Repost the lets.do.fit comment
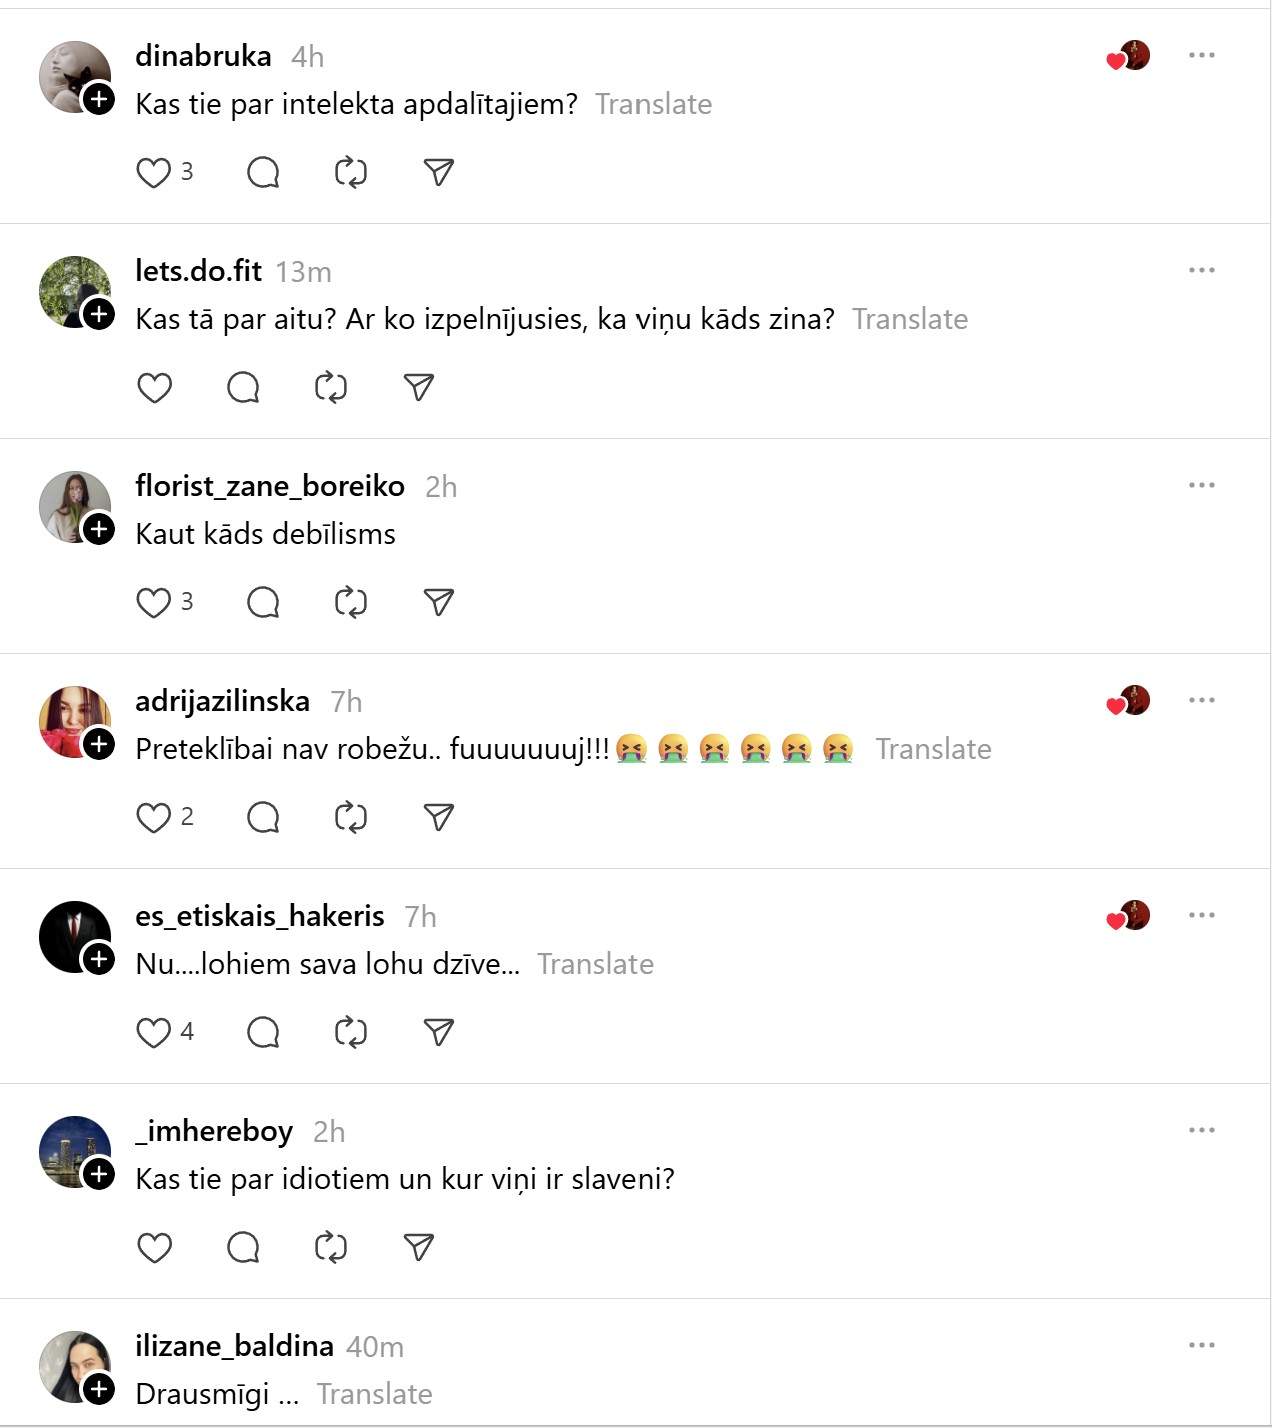Image resolution: width=1272 pixels, height=1428 pixels. [331, 388]
